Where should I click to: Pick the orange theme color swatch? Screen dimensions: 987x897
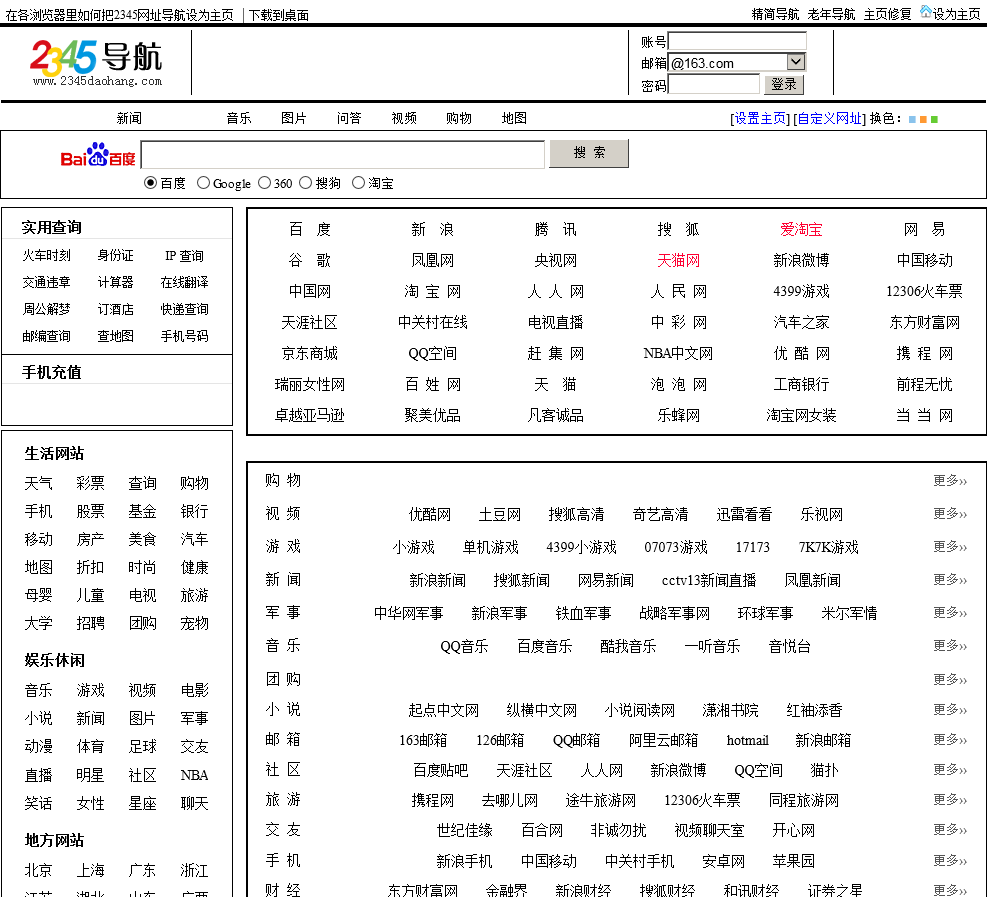[923, 120]
